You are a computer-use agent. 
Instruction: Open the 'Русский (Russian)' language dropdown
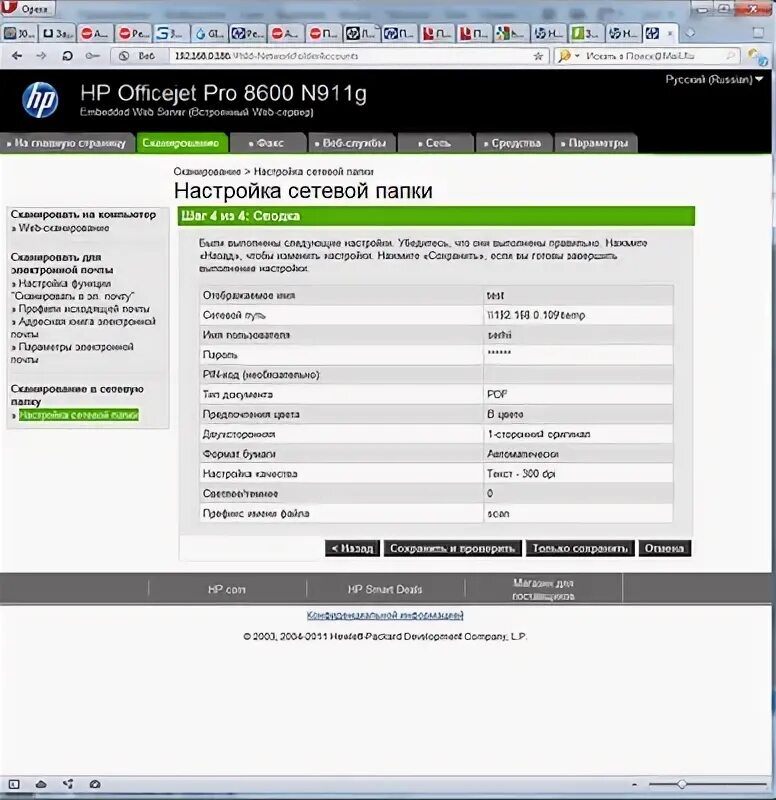pos(714,80)
